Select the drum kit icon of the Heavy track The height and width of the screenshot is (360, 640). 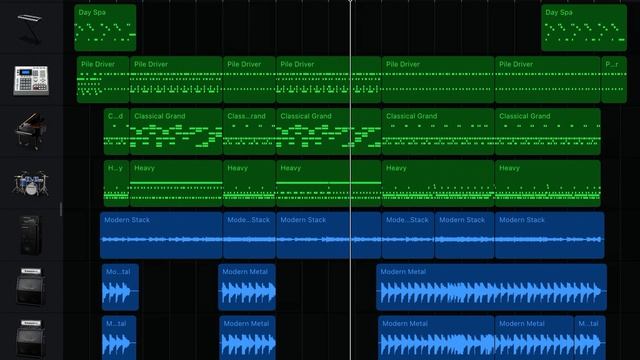pos(31,184)
